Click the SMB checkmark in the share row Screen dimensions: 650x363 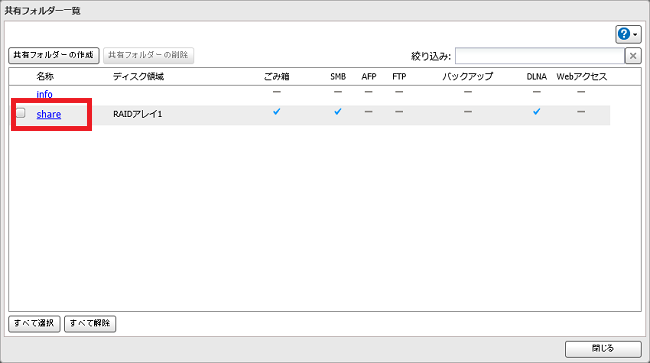tap(338, 111)
